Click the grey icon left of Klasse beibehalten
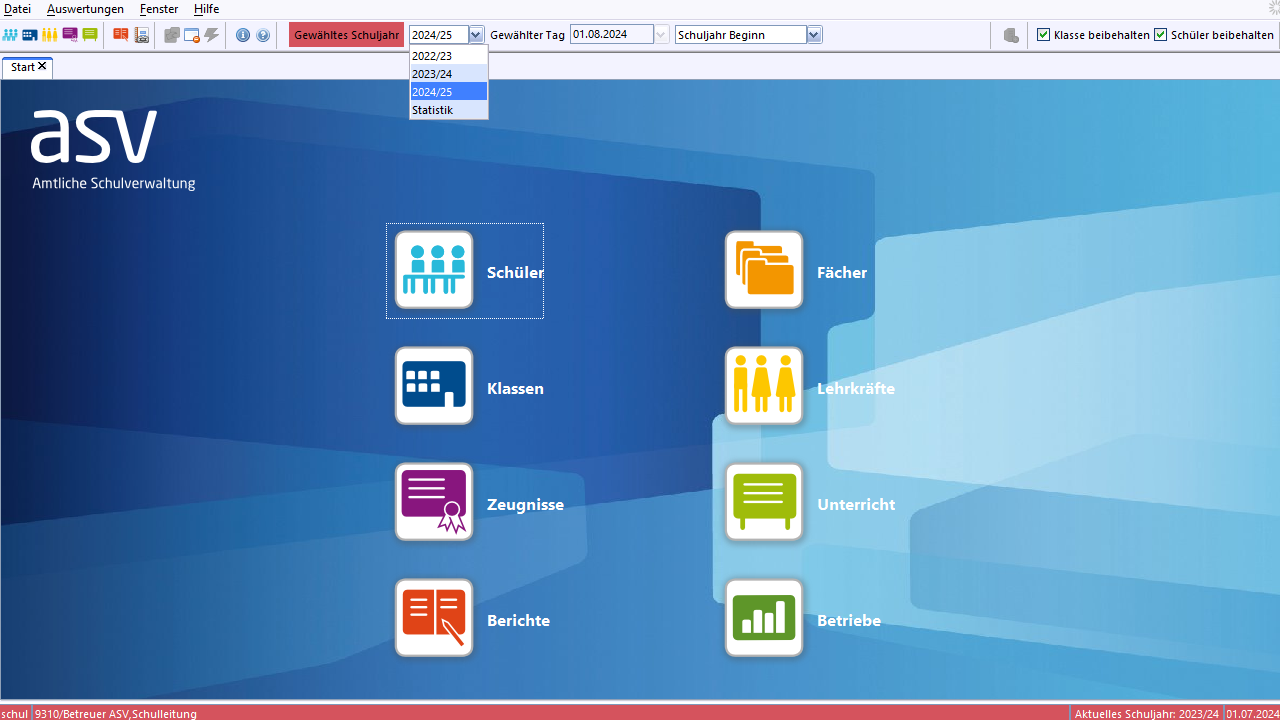 pyautogui.click(x=1011, y=35)
